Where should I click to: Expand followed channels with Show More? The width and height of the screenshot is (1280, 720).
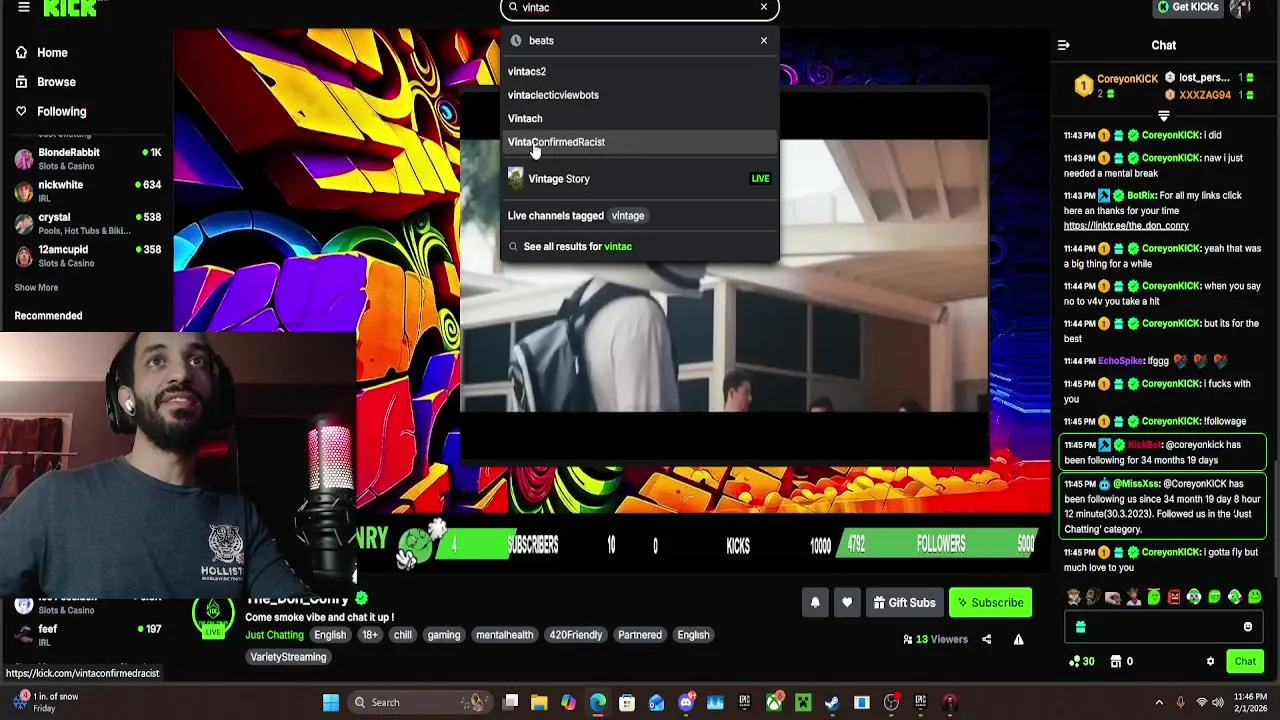[36, 288]
